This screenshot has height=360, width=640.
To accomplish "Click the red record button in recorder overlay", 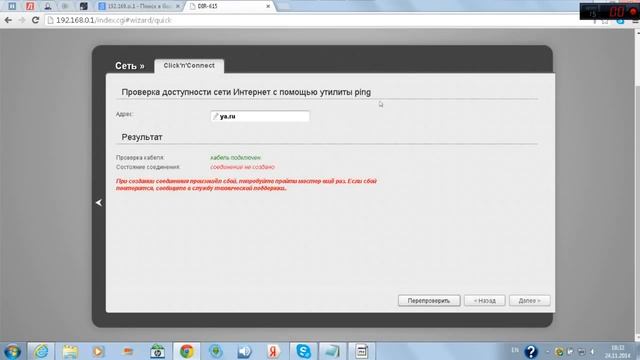I will [x=633, y=12].
